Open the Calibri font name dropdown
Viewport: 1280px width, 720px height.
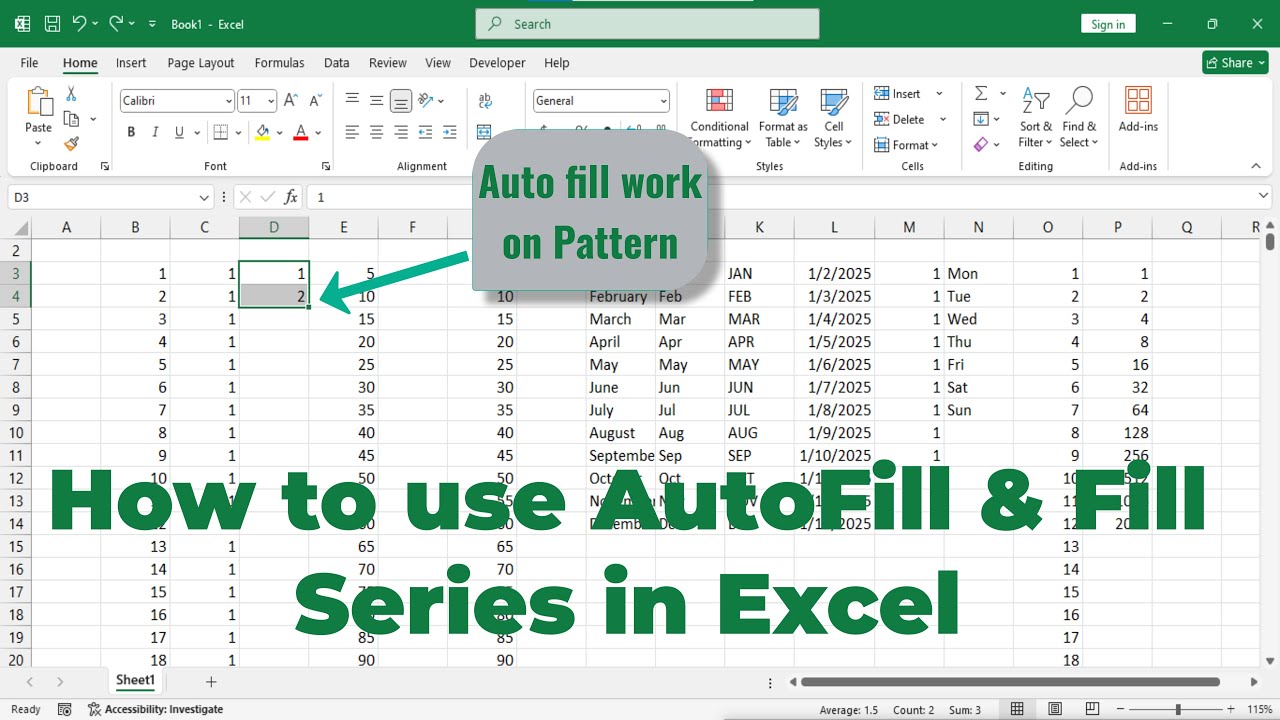tap(227, 100)
